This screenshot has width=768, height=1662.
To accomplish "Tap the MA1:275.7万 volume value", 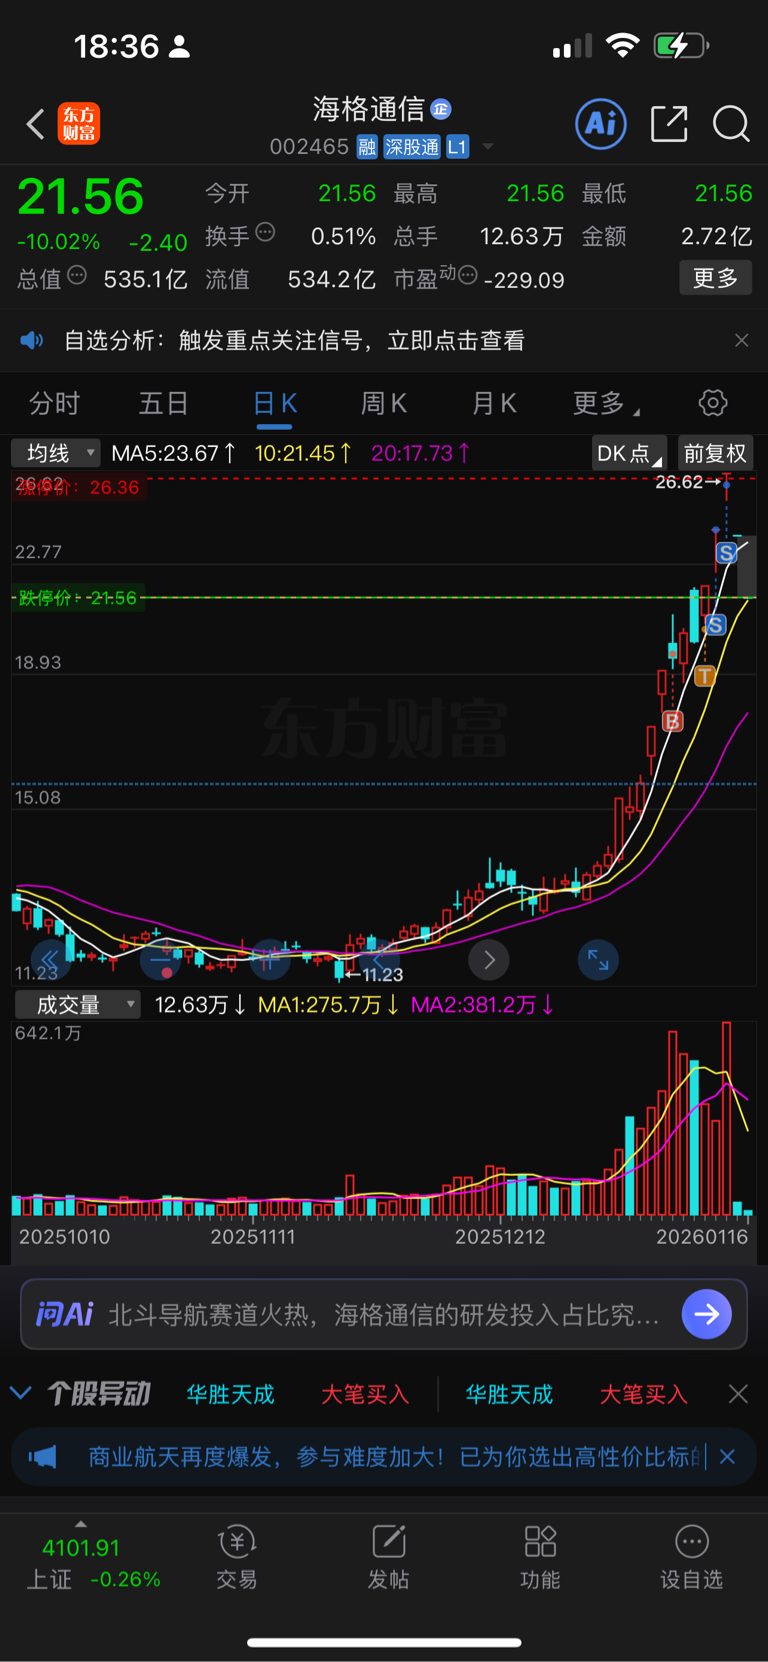I will [329, 1004].
